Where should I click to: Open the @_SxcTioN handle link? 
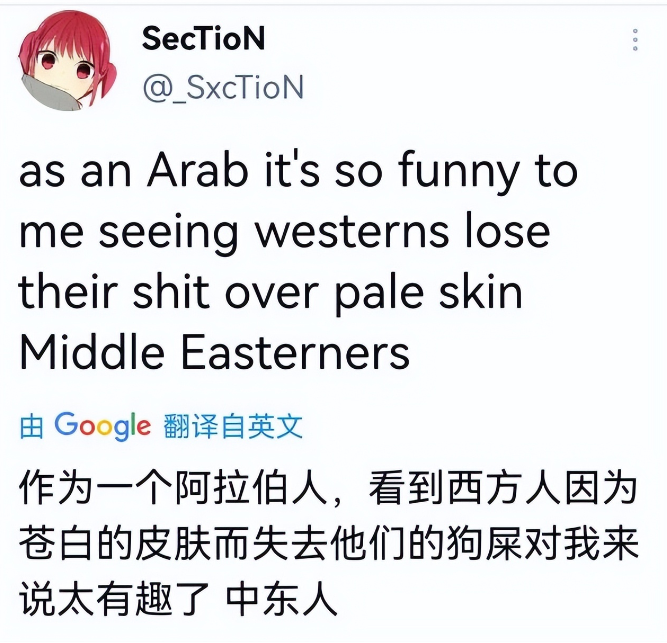(223, 88)
